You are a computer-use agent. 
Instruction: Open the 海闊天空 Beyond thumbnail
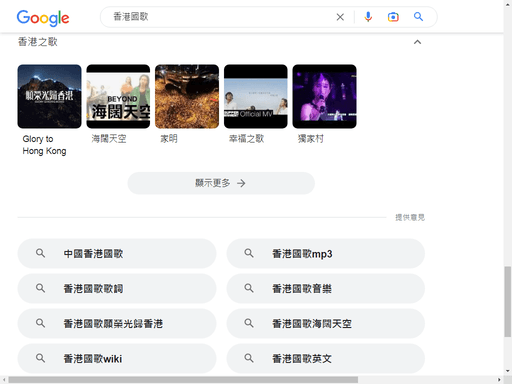pyautogui.click(x=118, y=96)
